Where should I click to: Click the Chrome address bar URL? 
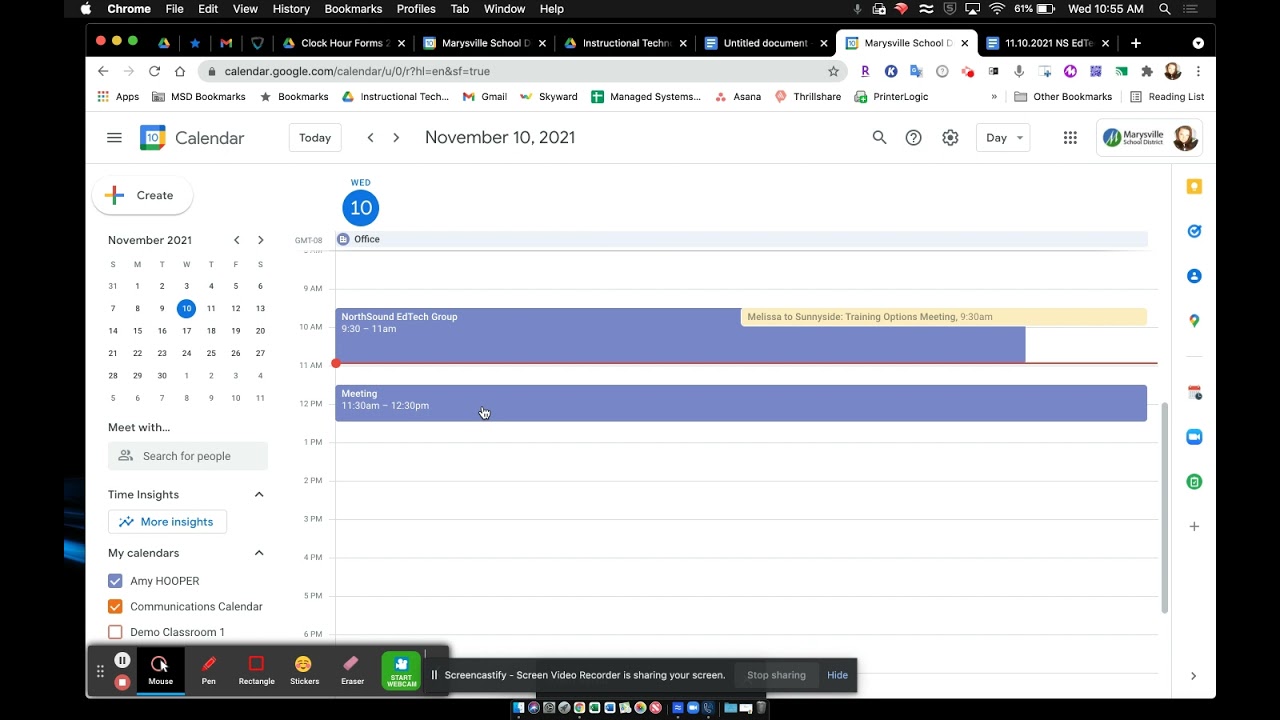(x=357, y=71)
